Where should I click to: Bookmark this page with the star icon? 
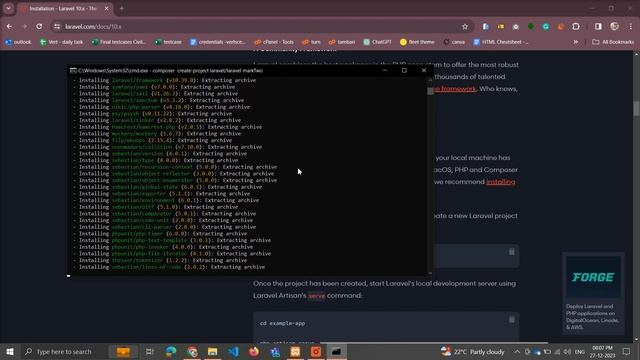point(464,27)
